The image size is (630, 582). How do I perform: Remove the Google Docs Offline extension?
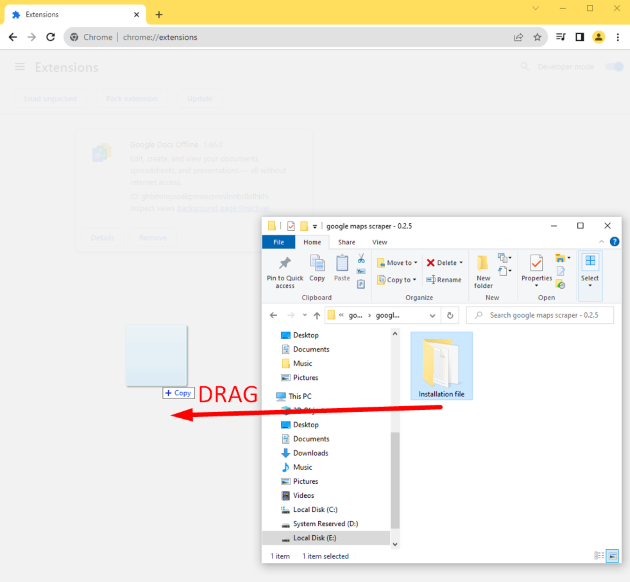153,238
